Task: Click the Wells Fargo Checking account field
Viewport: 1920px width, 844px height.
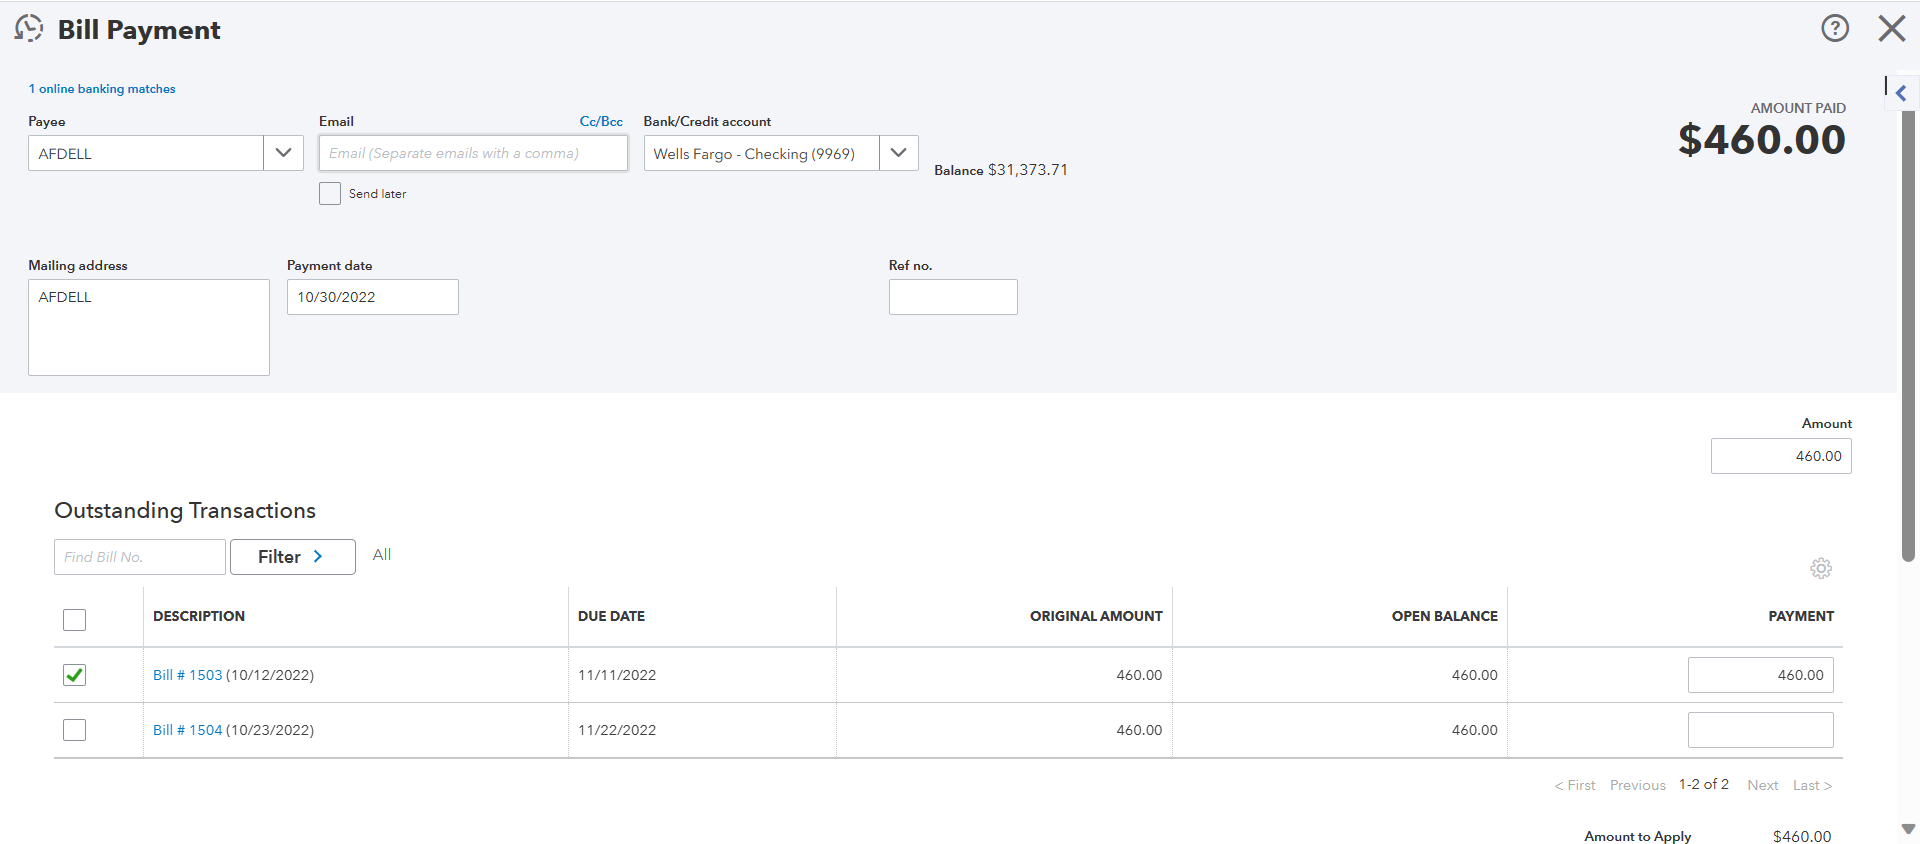Action: coord(762,153)
